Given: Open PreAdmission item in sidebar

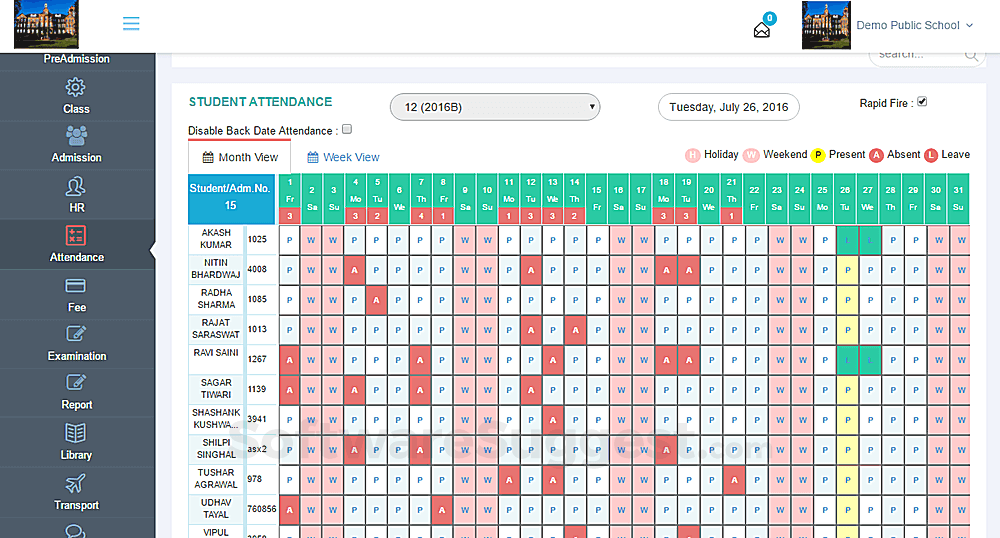Looking at the screenshot, I should 76,59.
